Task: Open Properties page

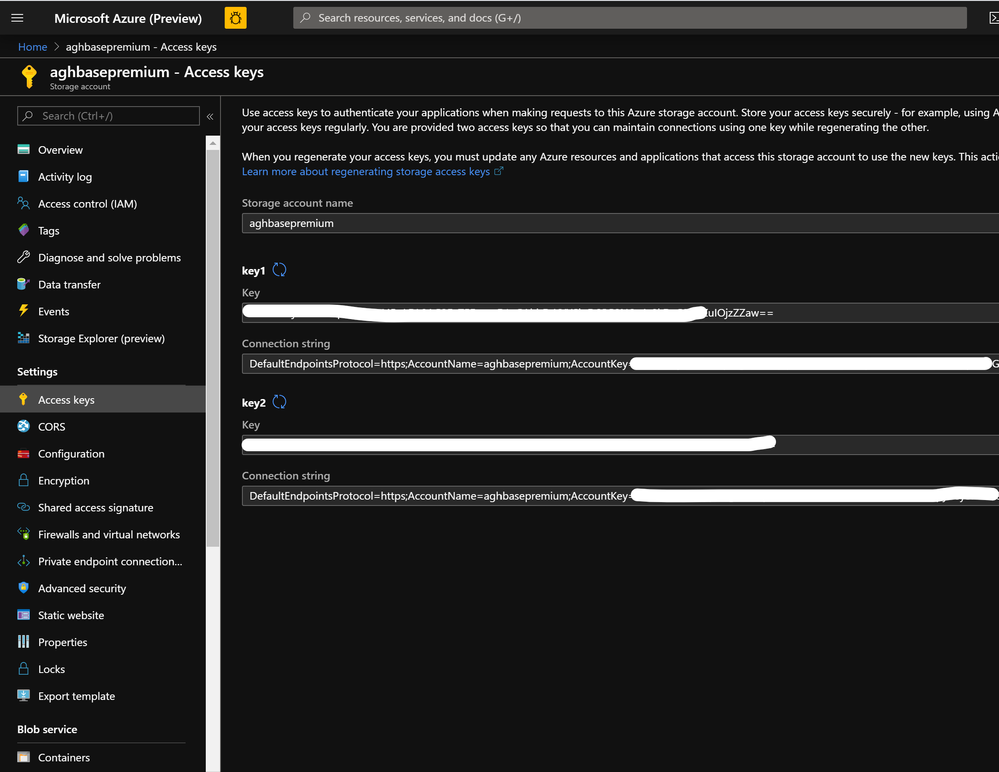Action: (102, 641)
